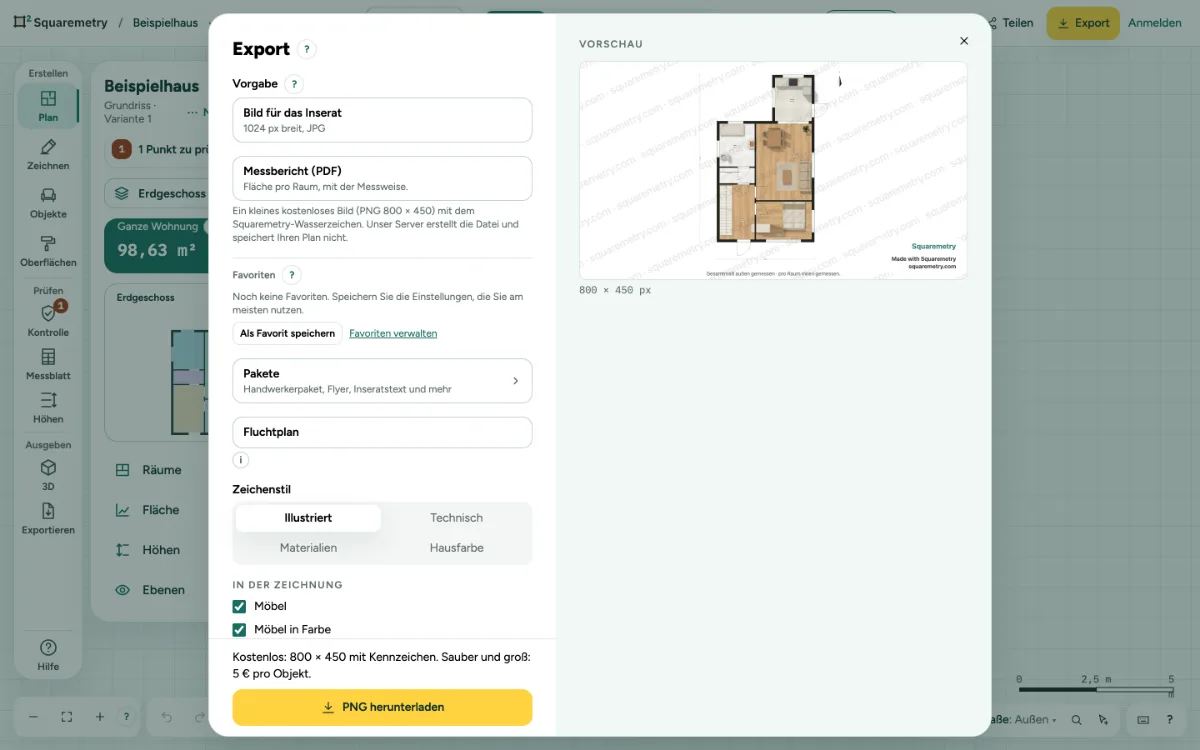Close the Export dialog

964,41
